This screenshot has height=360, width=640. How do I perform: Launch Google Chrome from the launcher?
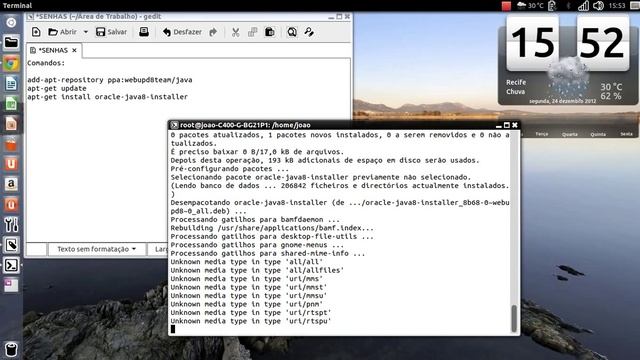(x=11, y=63)
